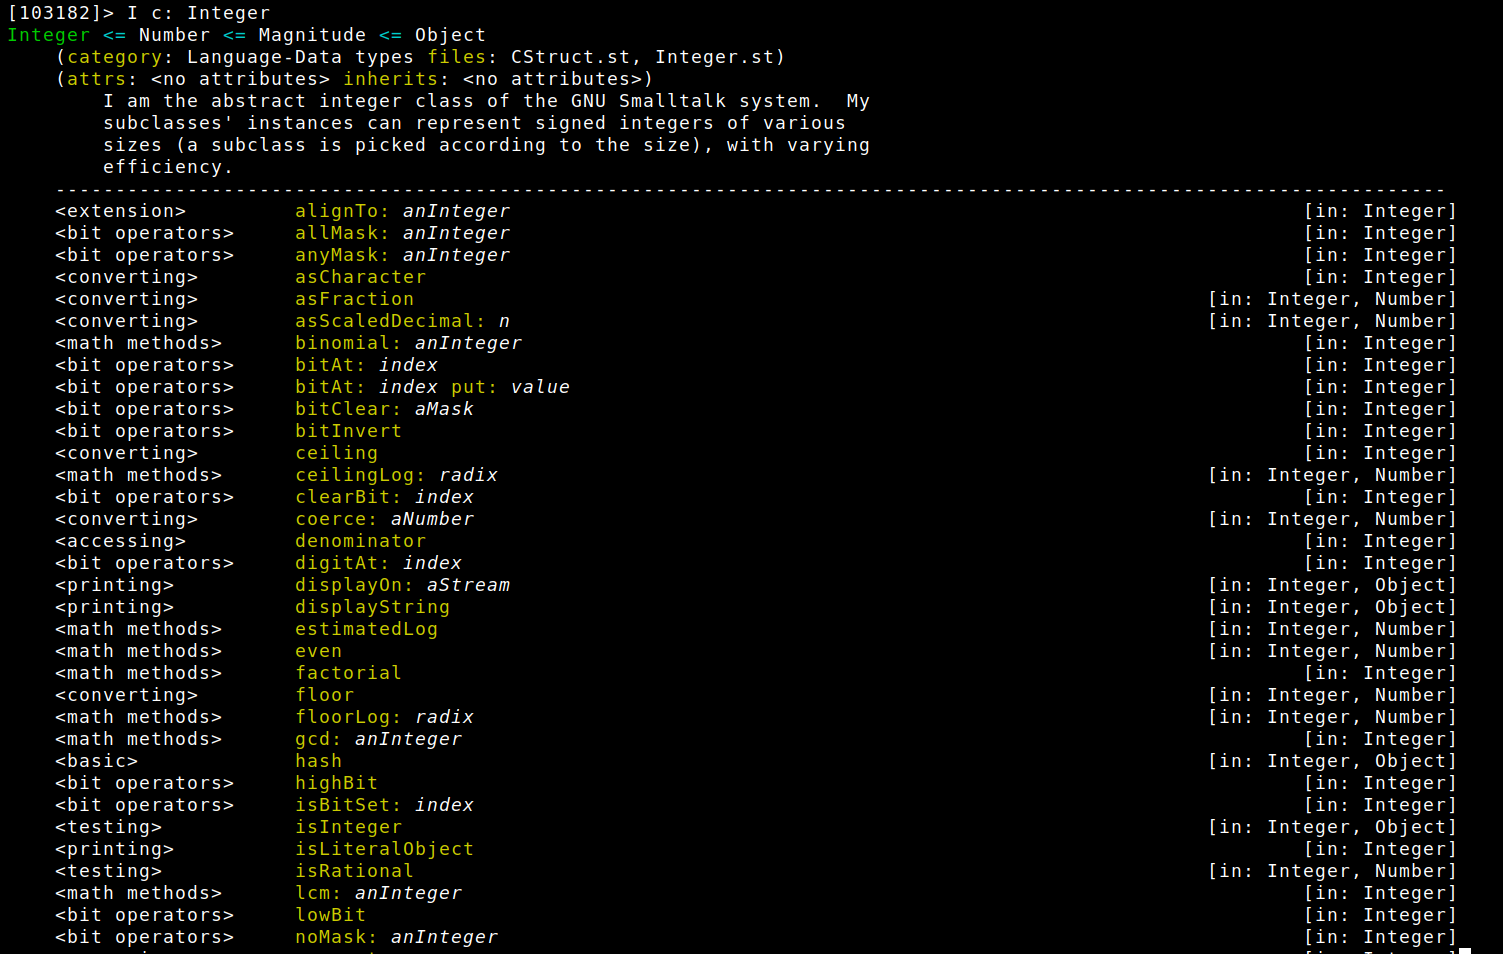Click the method 'lcm: anInteger'
The height and width of the screenshot is (954, 1503).
tap(378, 893)
